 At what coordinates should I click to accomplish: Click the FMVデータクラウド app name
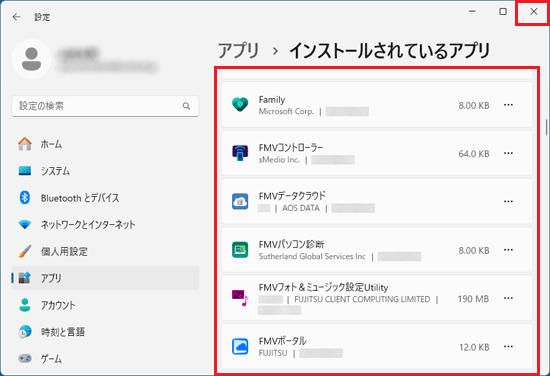coord(292,196)
